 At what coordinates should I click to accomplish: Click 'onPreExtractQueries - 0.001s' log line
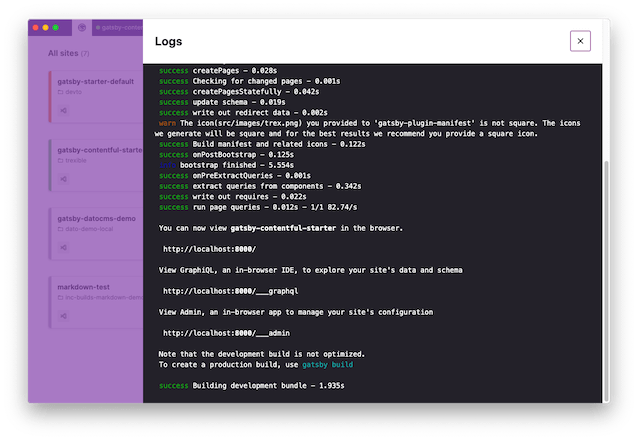click(x=235, y=175)
